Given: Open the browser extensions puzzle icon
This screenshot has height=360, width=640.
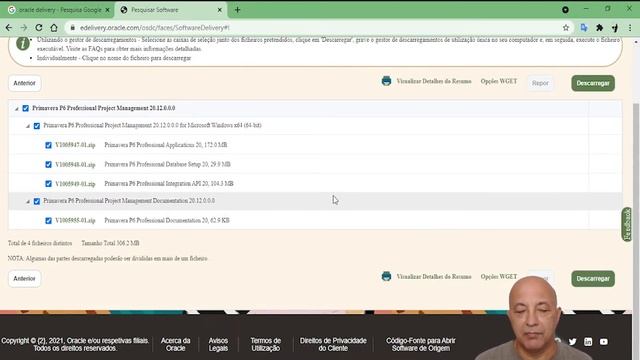Looking at the screenshot, I should 599,28.
